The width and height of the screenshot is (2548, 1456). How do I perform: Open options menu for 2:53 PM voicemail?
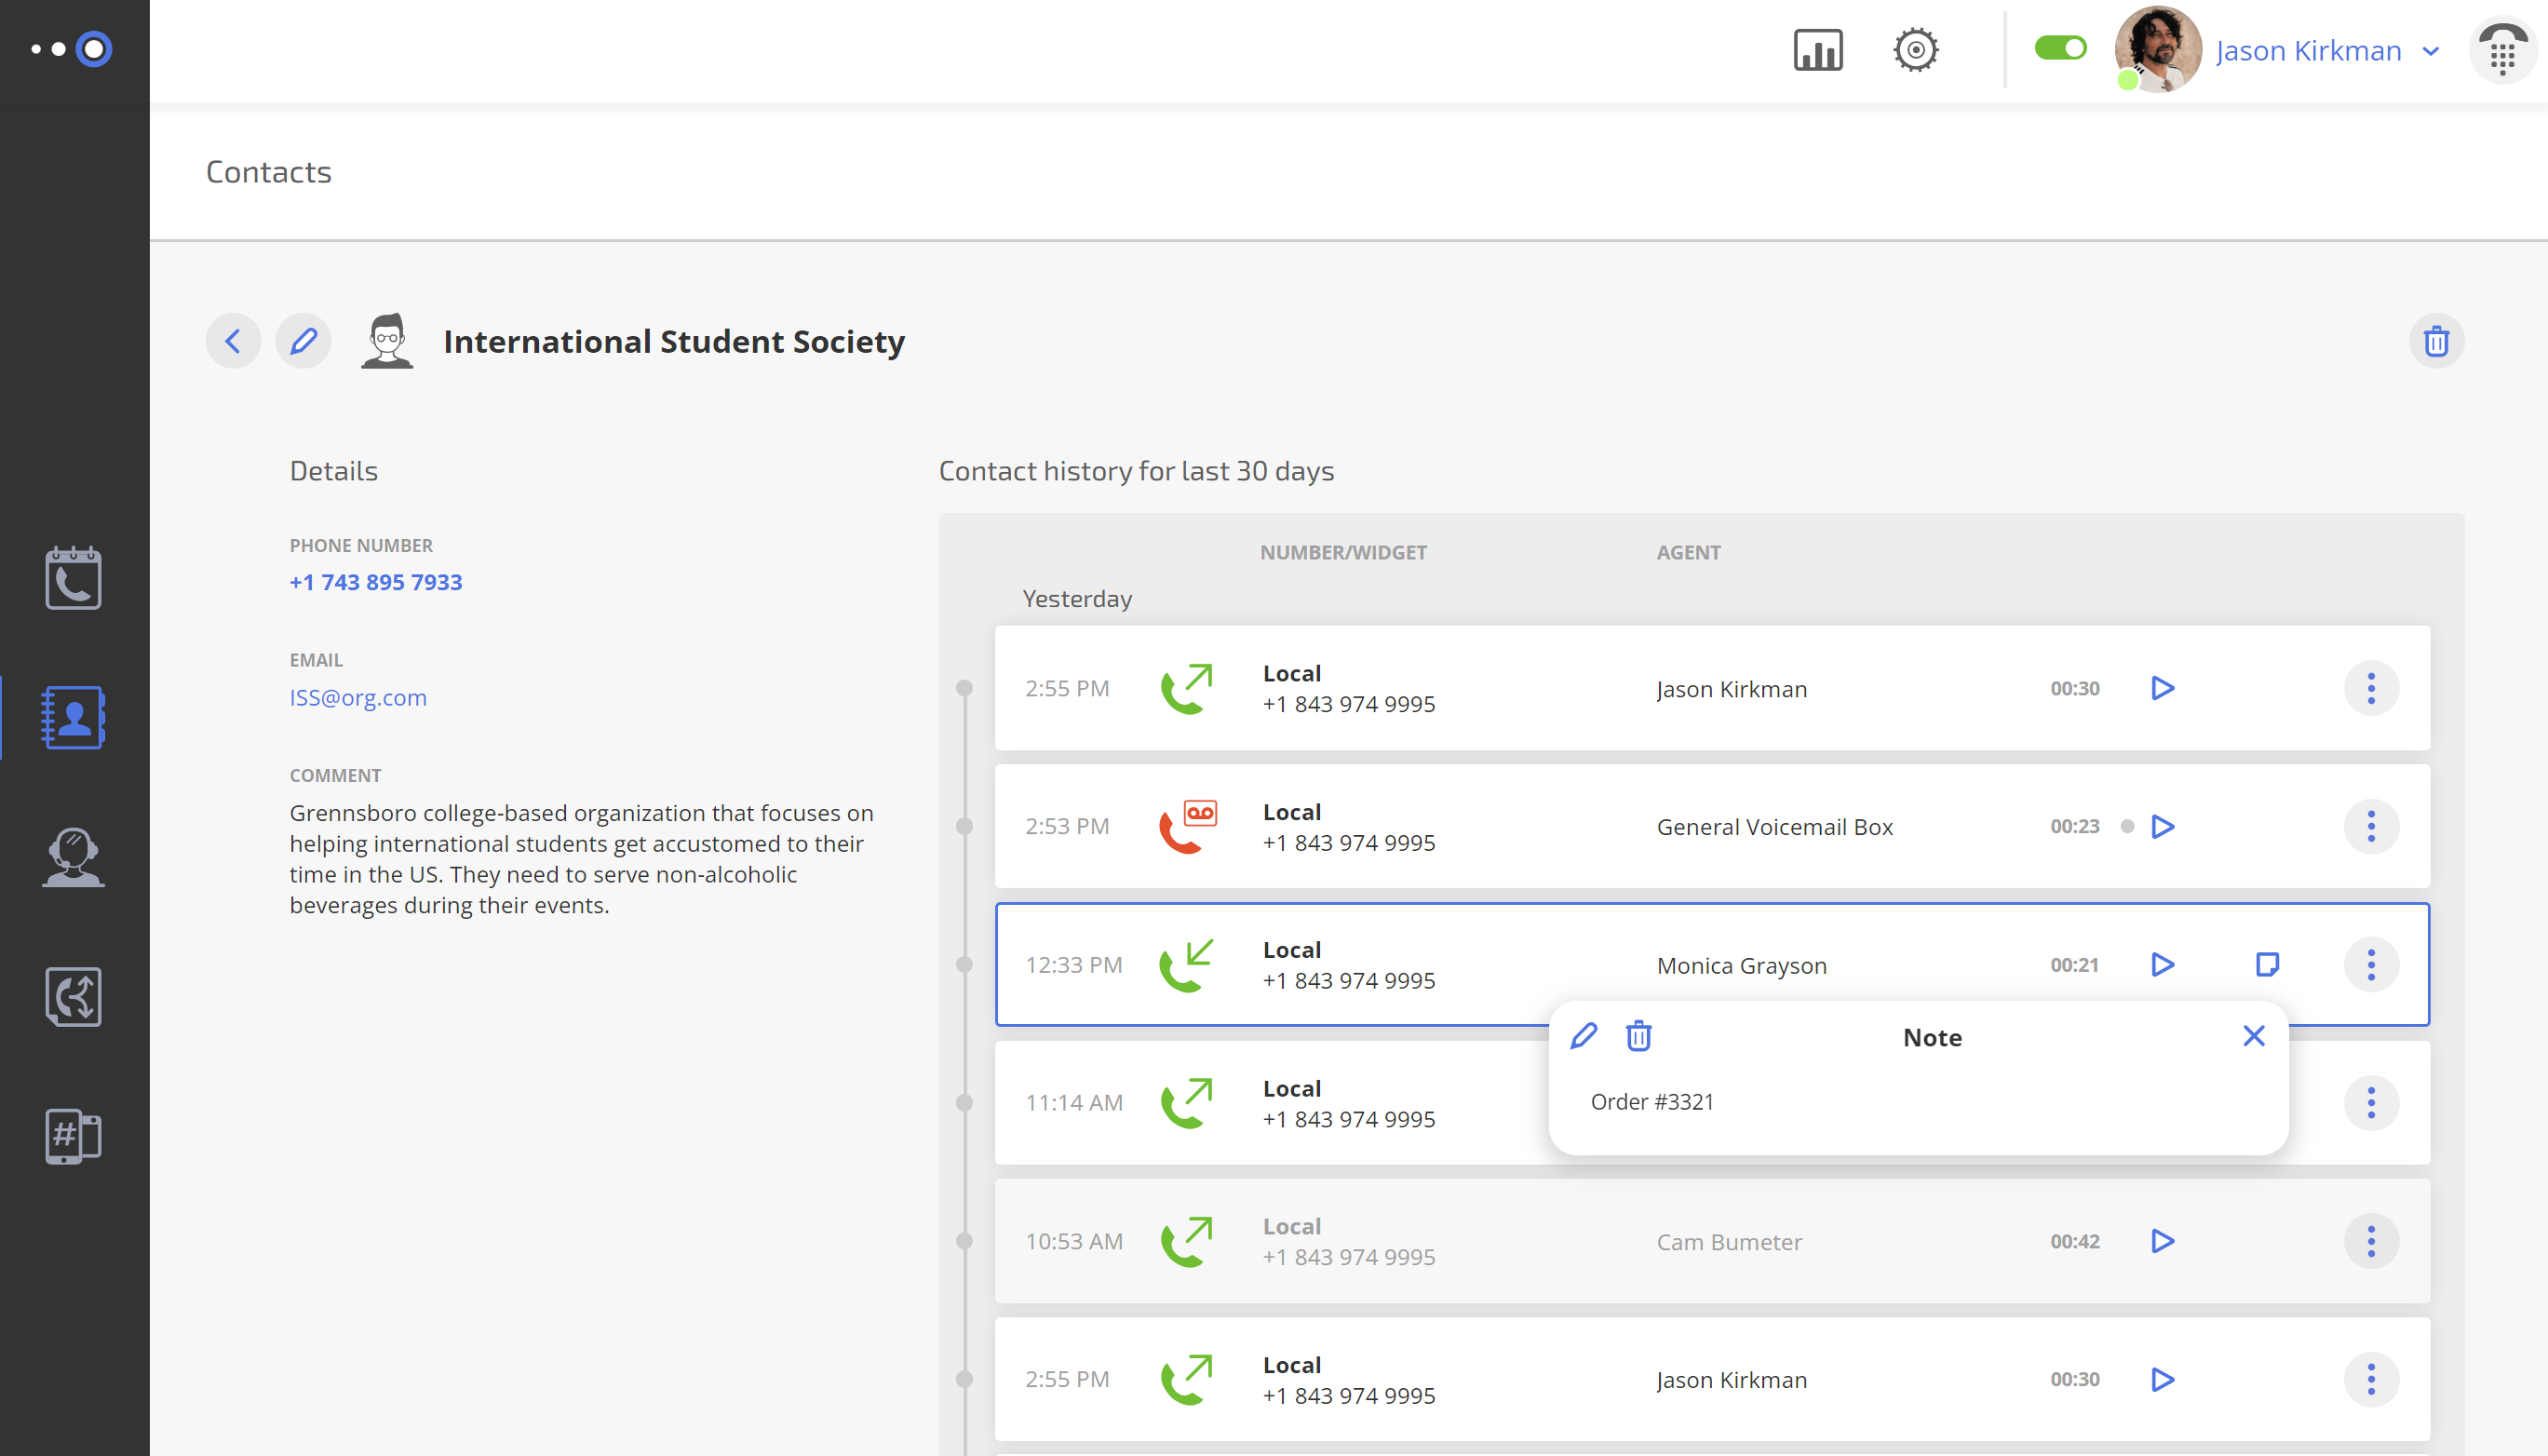pyautogui.click(x=2370, y=826)
